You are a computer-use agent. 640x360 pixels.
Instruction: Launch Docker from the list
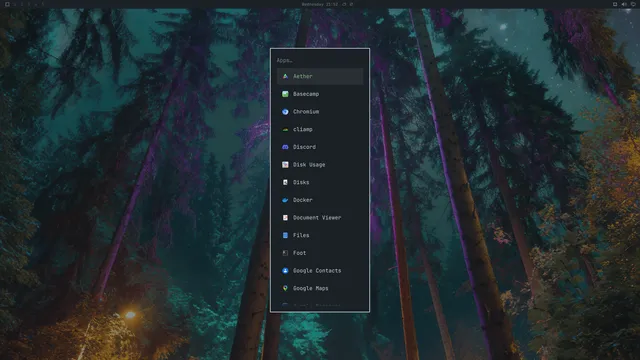[x=320, y=200]
